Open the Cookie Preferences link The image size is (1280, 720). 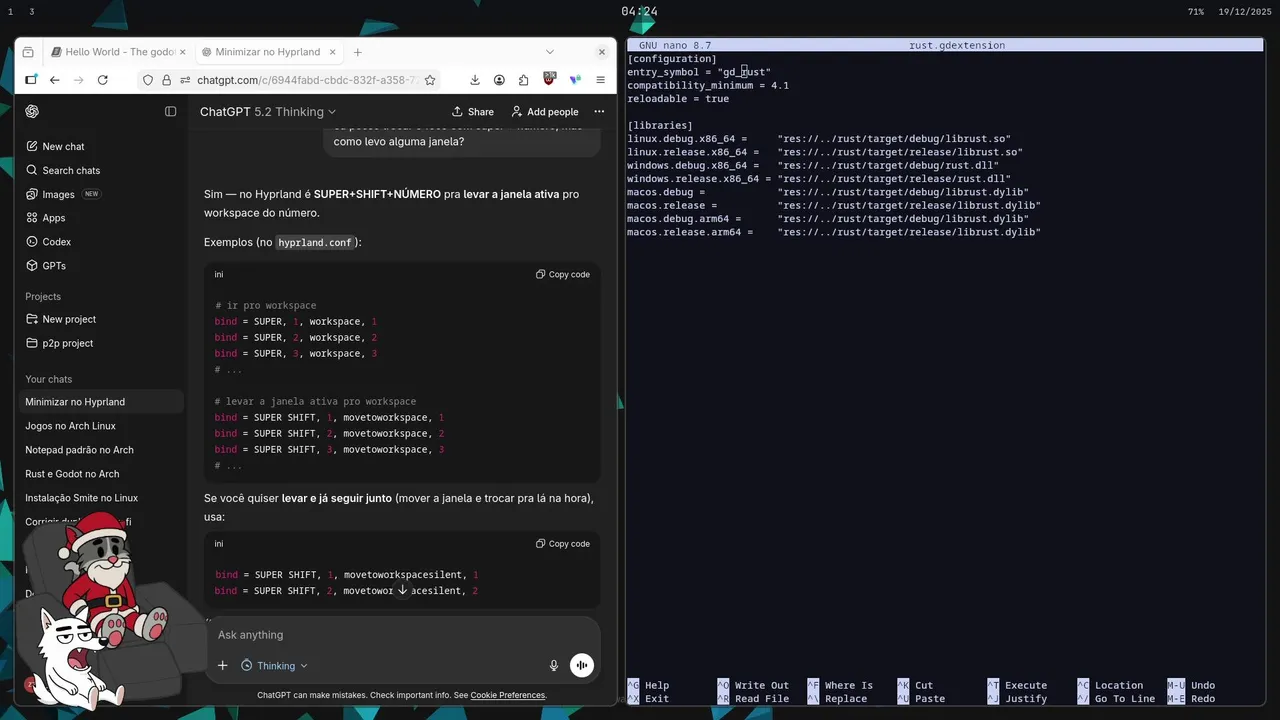click(x=508, y=695)
